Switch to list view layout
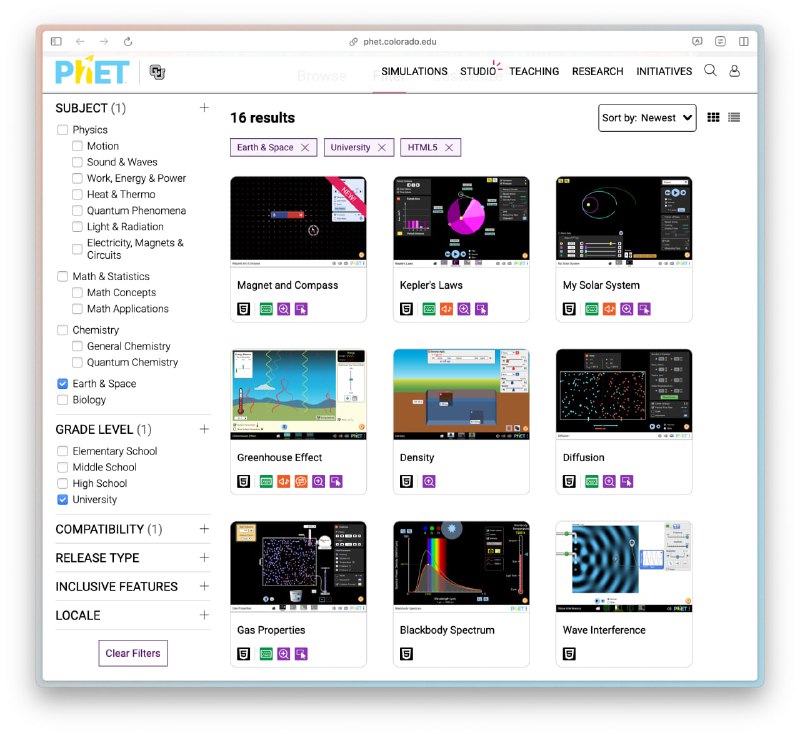The width and height of the screenshot is (800, 735). (734, 117)
